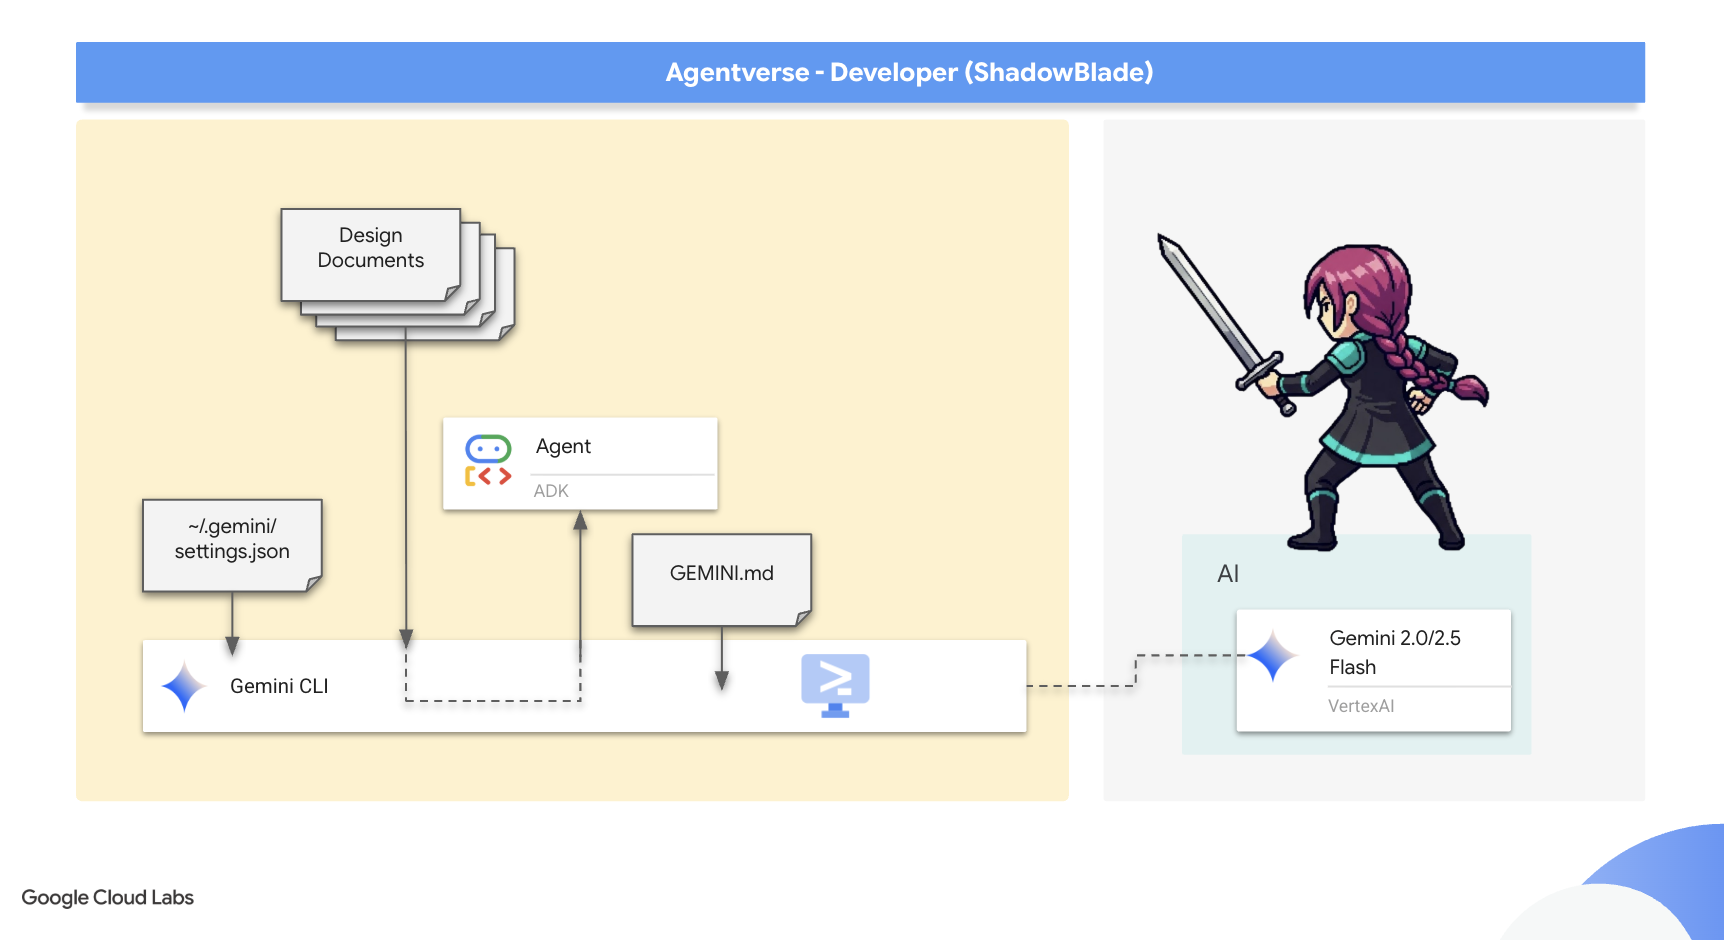Click the Cloud Shell terminal icon
The width and height of the screenshot is (1724, 940).
click(x=835, y=685)
